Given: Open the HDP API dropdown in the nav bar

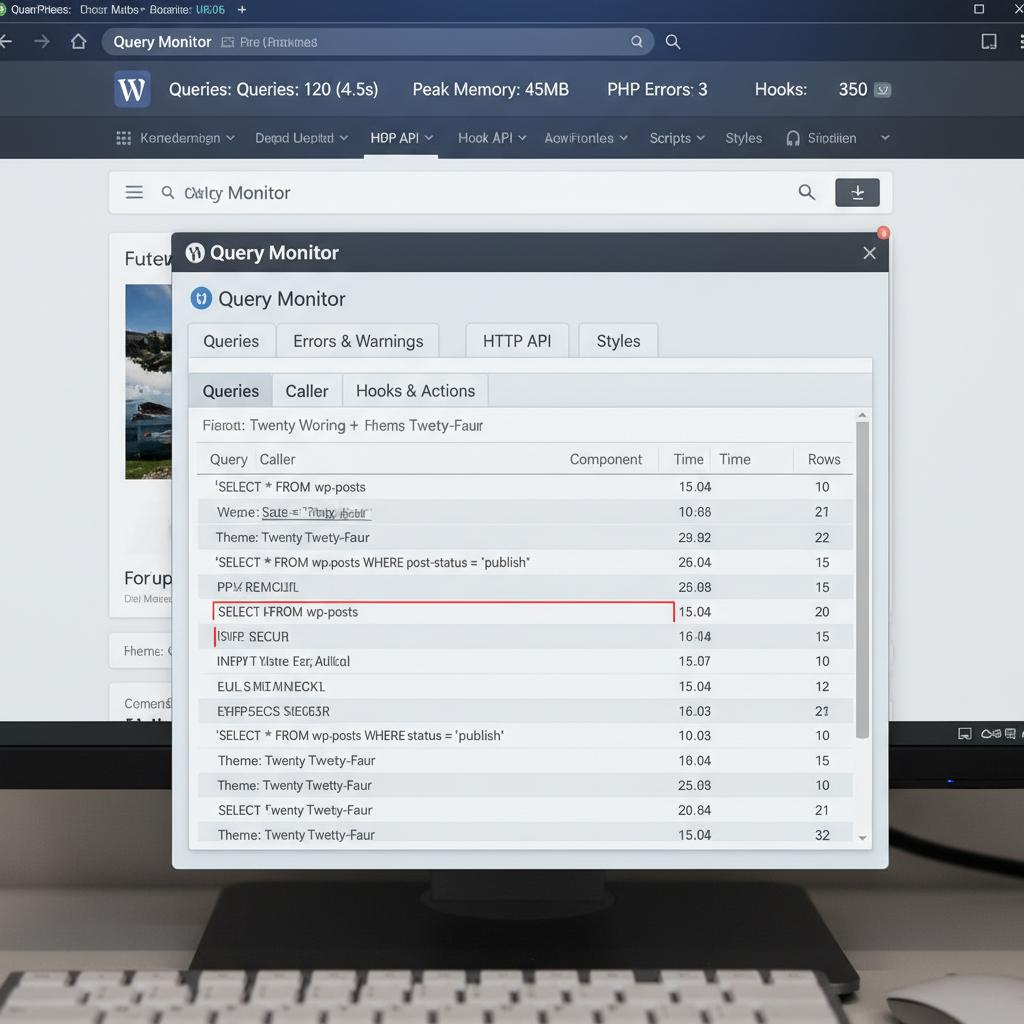Looking at the screenshot, I should click(401, 137).
